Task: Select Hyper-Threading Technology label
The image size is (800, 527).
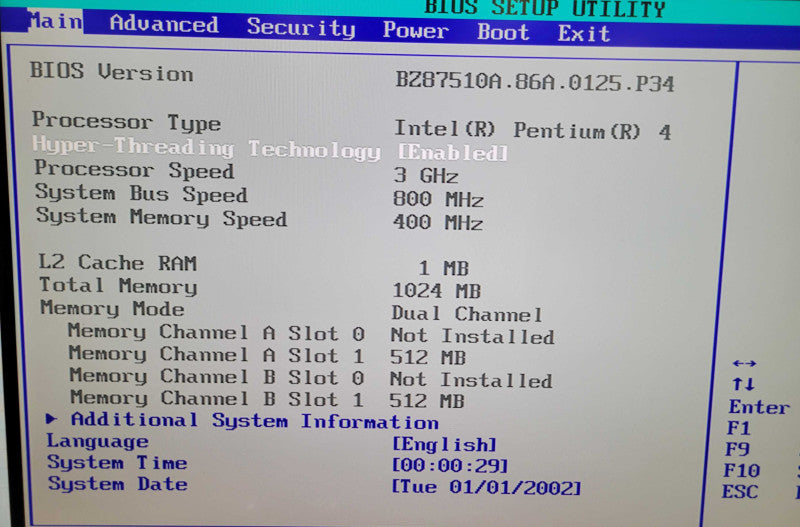Action: (x=207, y=148)
